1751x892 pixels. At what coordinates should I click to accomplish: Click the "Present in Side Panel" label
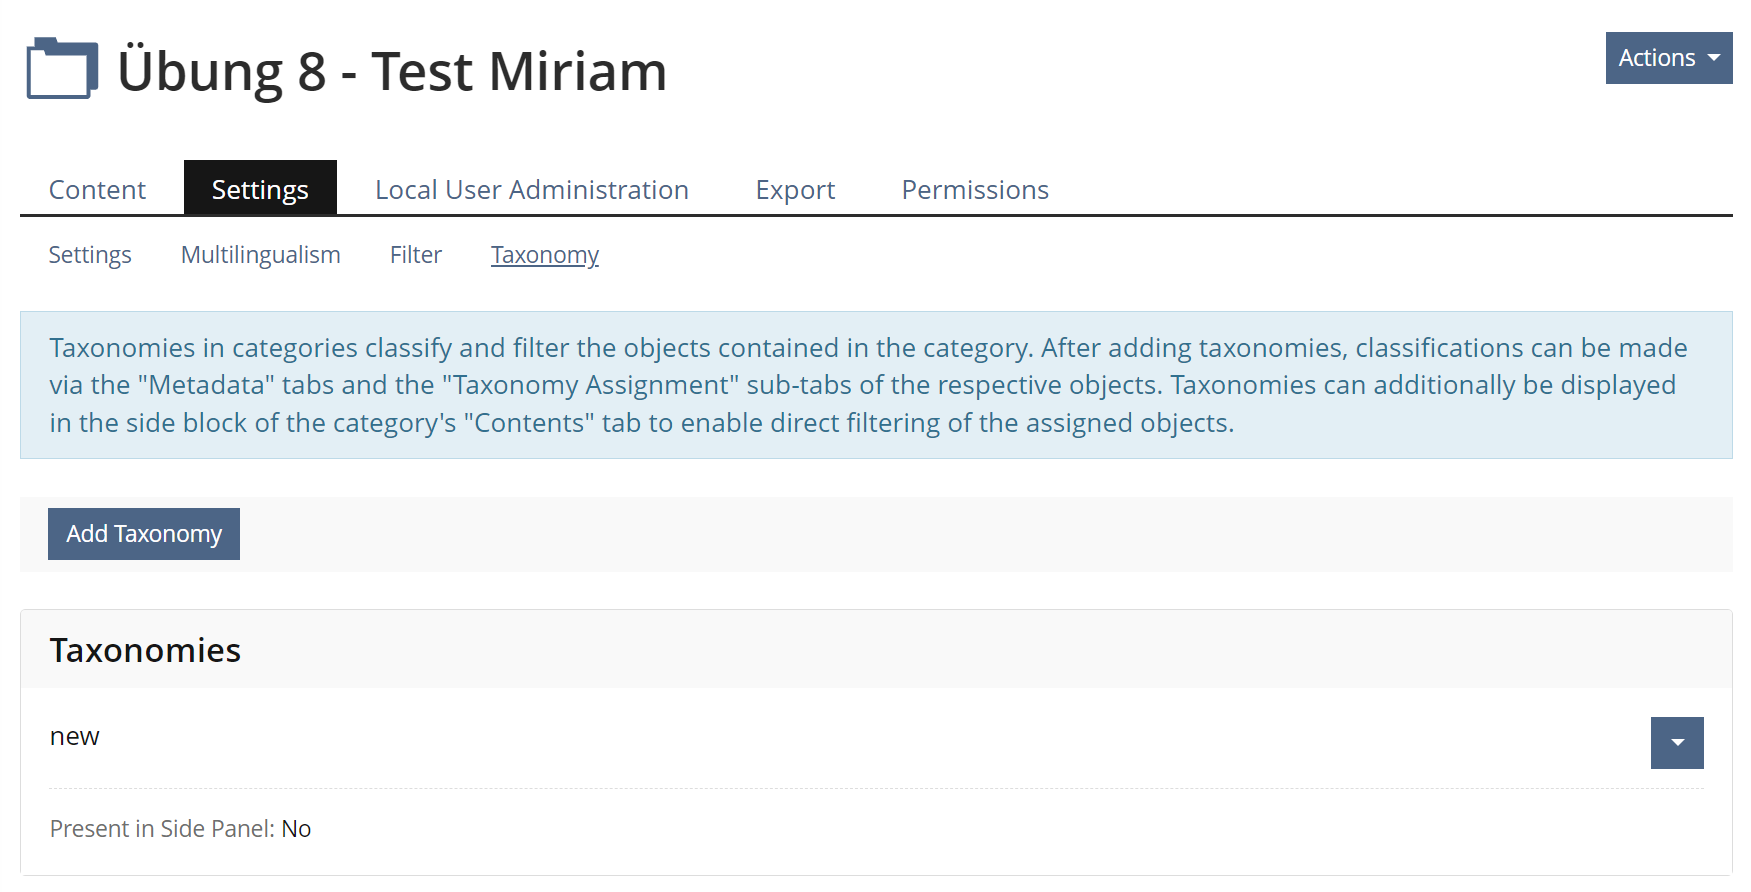(x=161, y=829)
